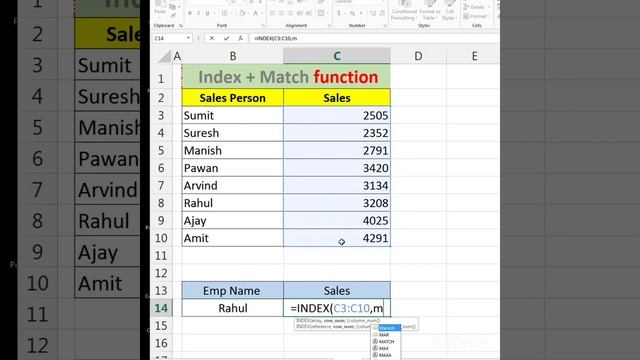Click the Font Color letter A icon
Image resolution: width=640 pixels, height=360 pixels.
tap(256, 13)
